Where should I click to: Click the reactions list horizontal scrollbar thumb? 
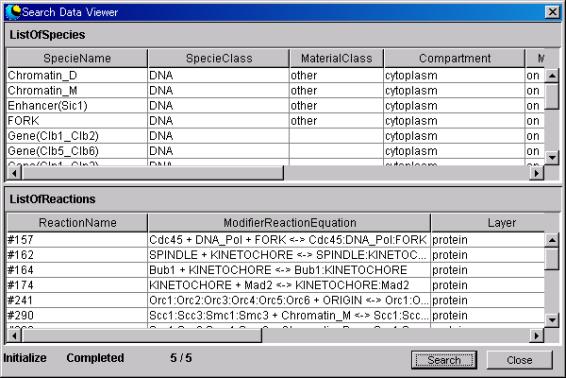click(x=142, y=336)
